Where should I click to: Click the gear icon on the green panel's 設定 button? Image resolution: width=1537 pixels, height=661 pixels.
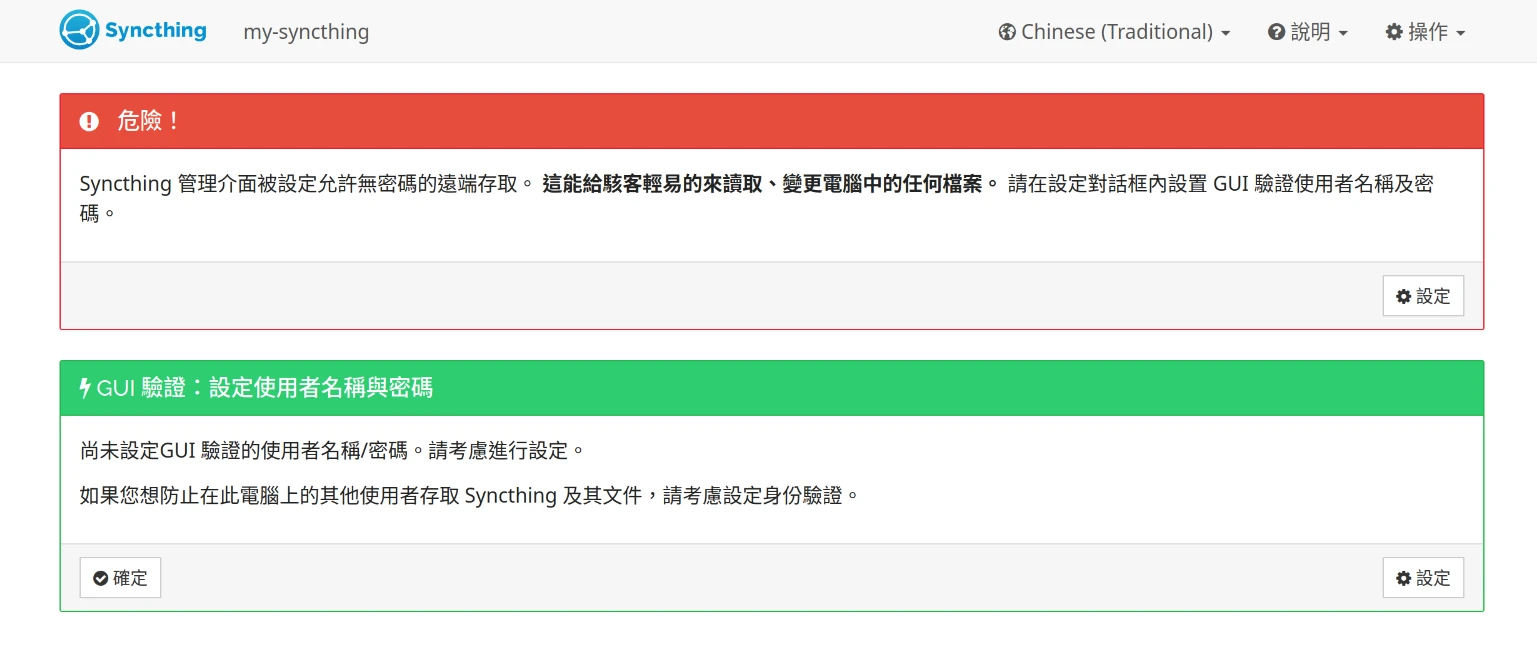[x=1404, y=578]
